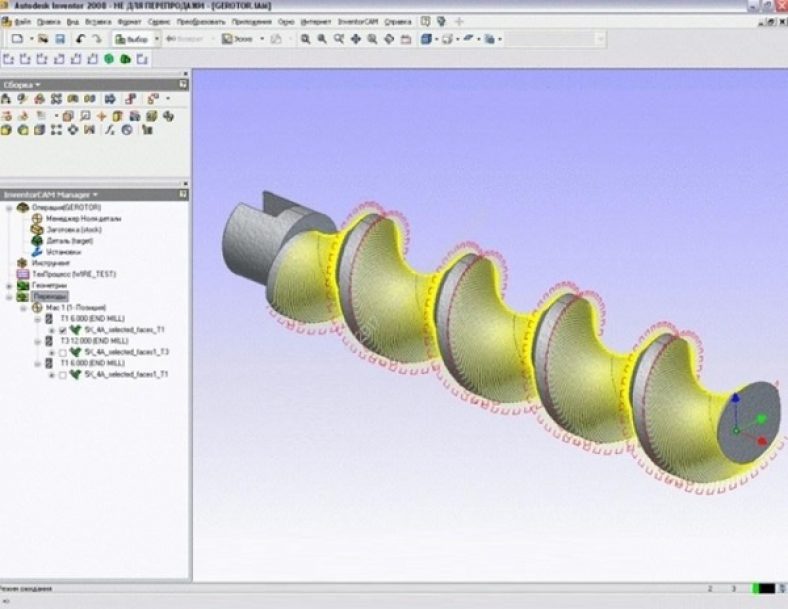This screenshot has width=788, height=609.
Task: Open the Справка menu
Action: pyautogui.click(x=398, y=22)
